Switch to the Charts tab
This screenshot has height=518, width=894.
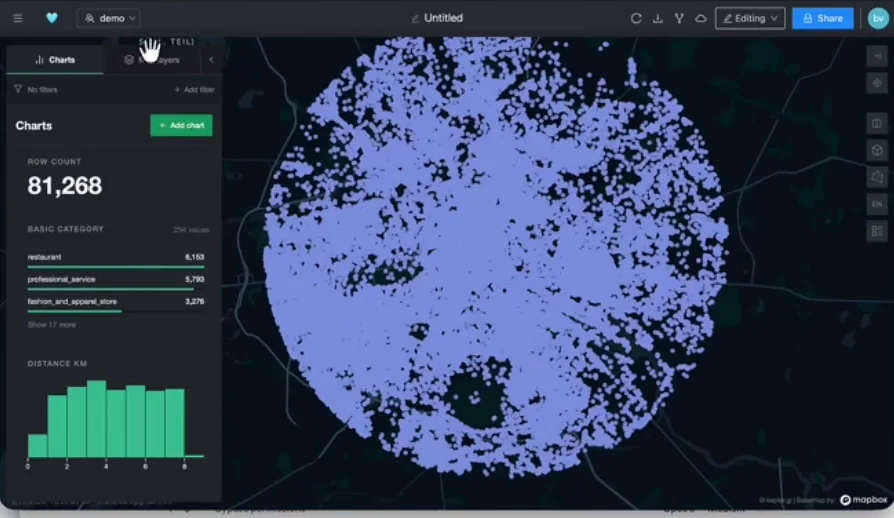click(x=55, y=60)
